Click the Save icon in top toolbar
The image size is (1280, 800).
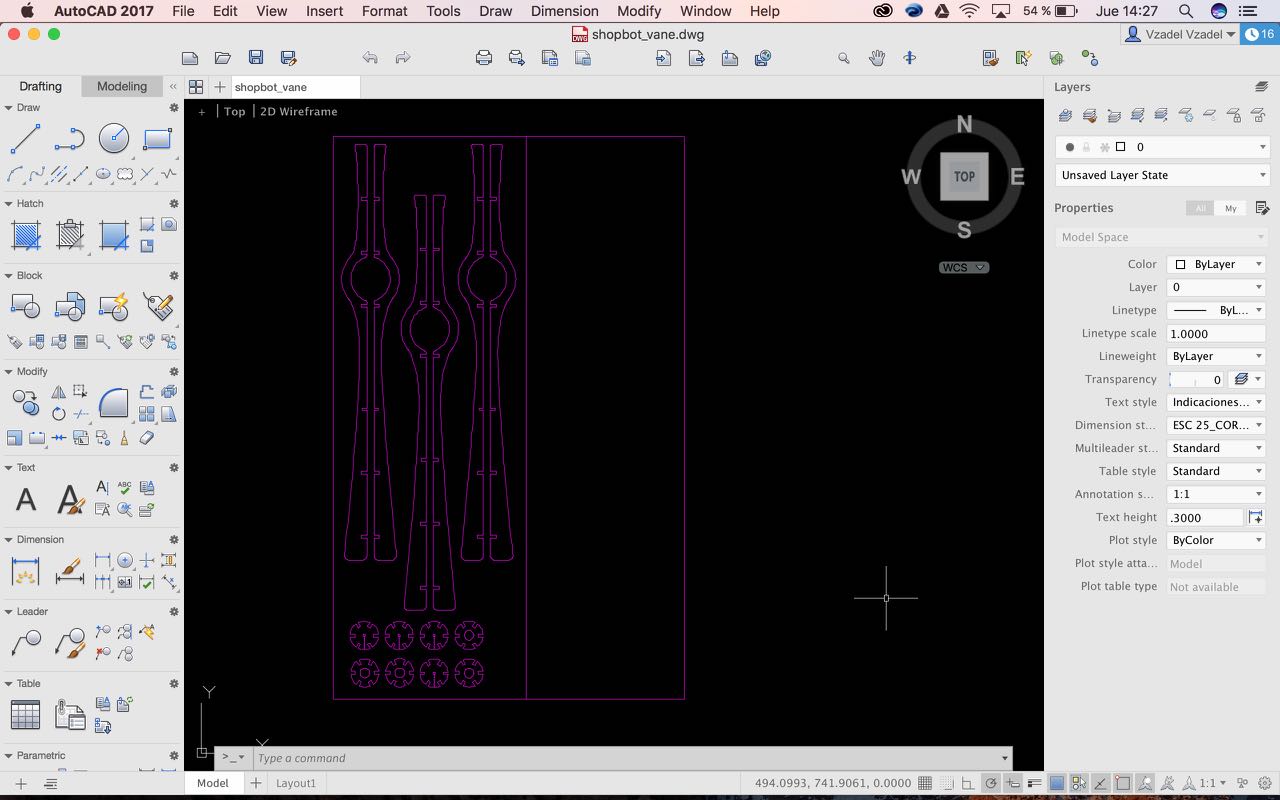256,58
